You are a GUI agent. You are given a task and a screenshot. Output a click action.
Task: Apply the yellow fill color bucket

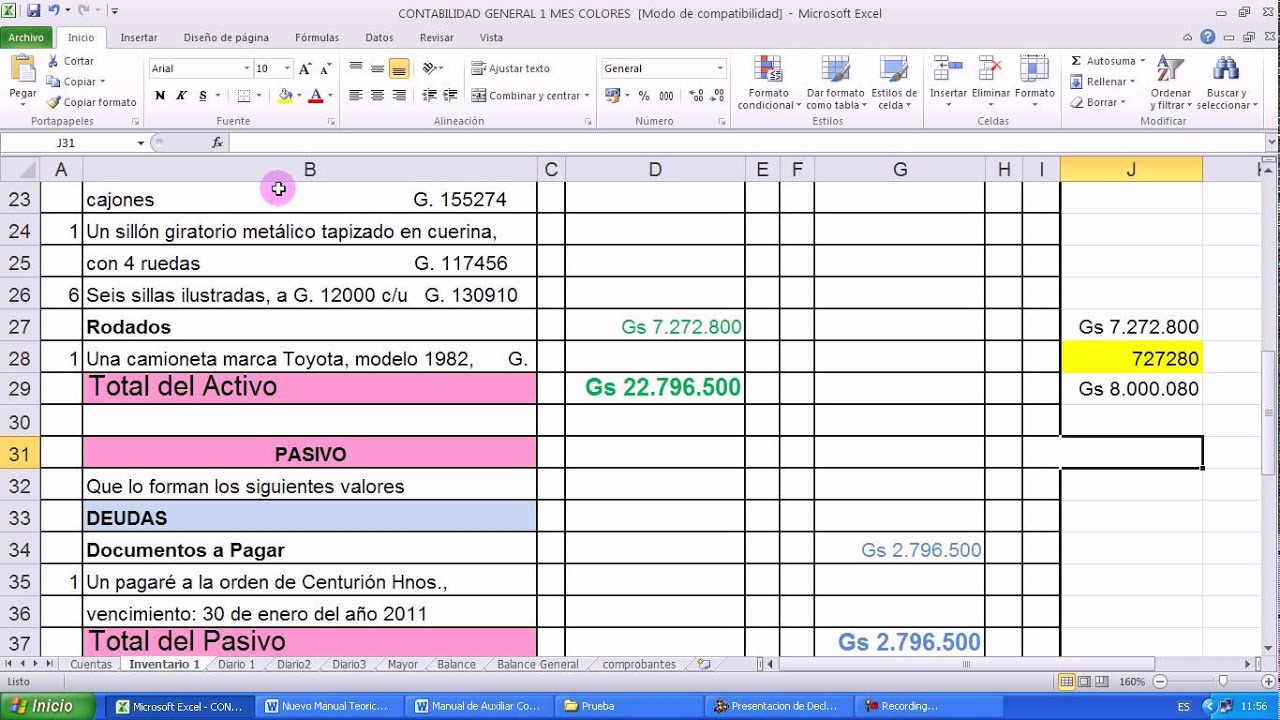pos(285,96)
